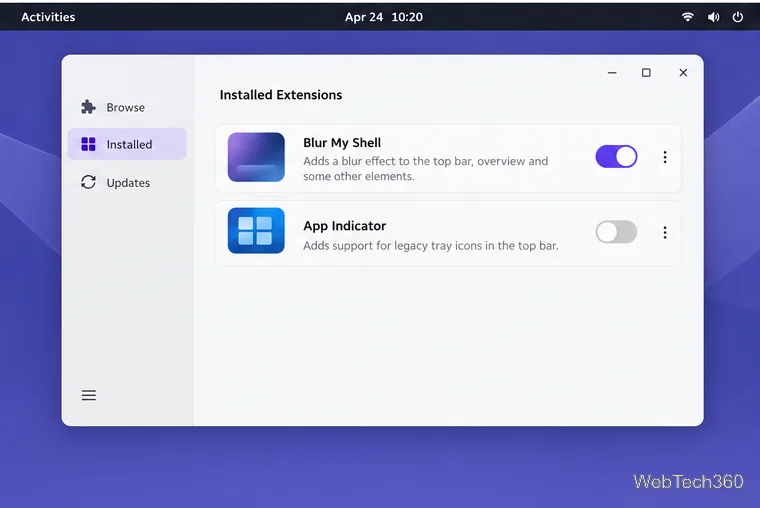The height and width of the screenshot is (508, 760).
Task: Open the Activities overview
Action: [x=48, y=17]
